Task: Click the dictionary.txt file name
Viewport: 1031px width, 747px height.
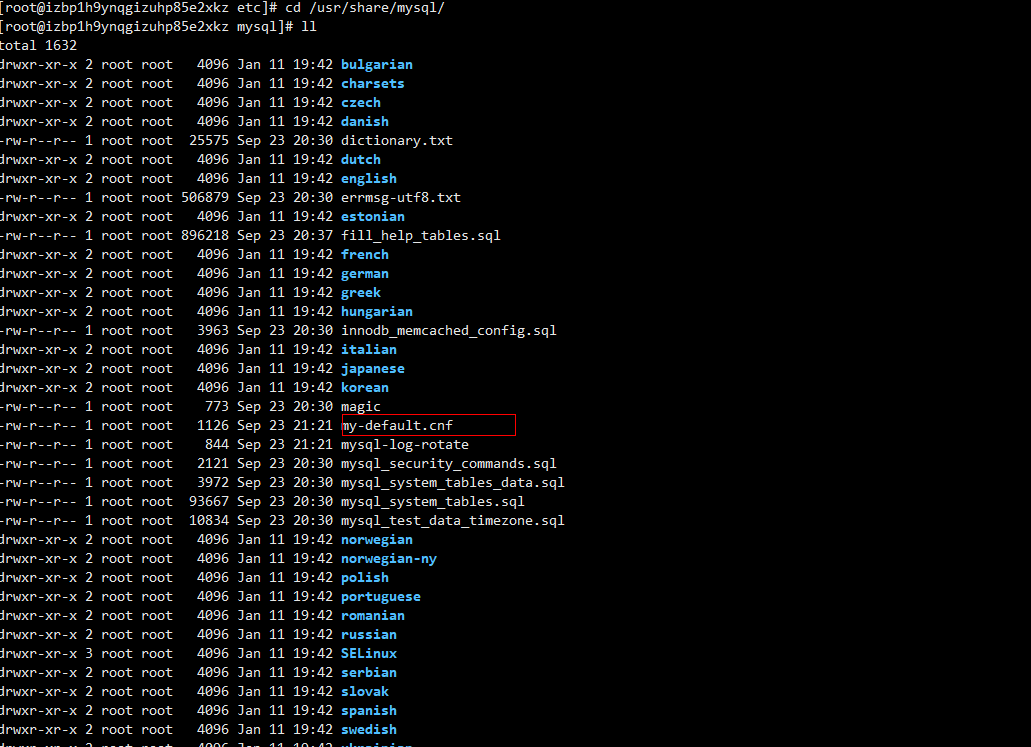Action: tap(397, 141)
